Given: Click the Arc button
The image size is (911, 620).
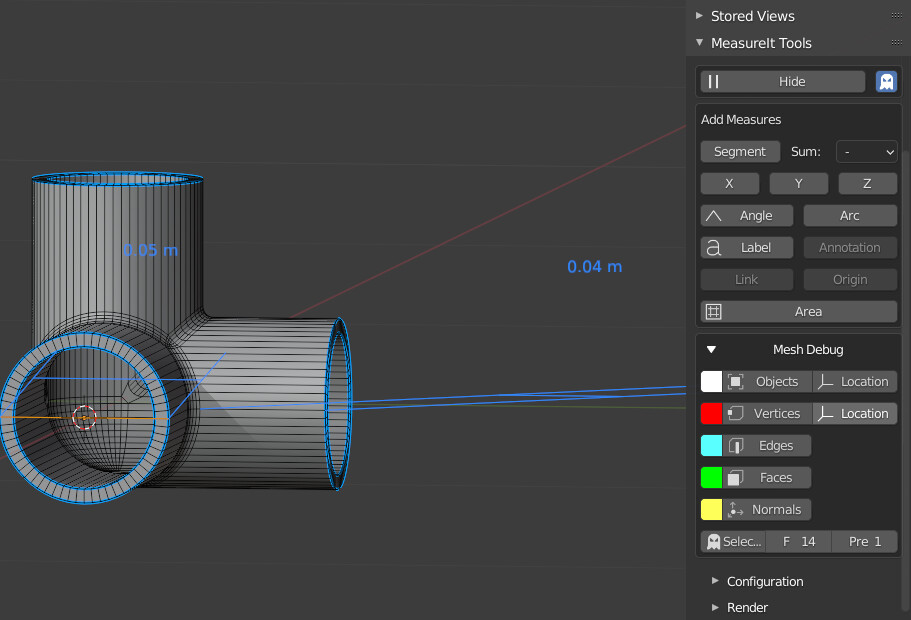Looking at the screenshot, I should coord(850,215).
